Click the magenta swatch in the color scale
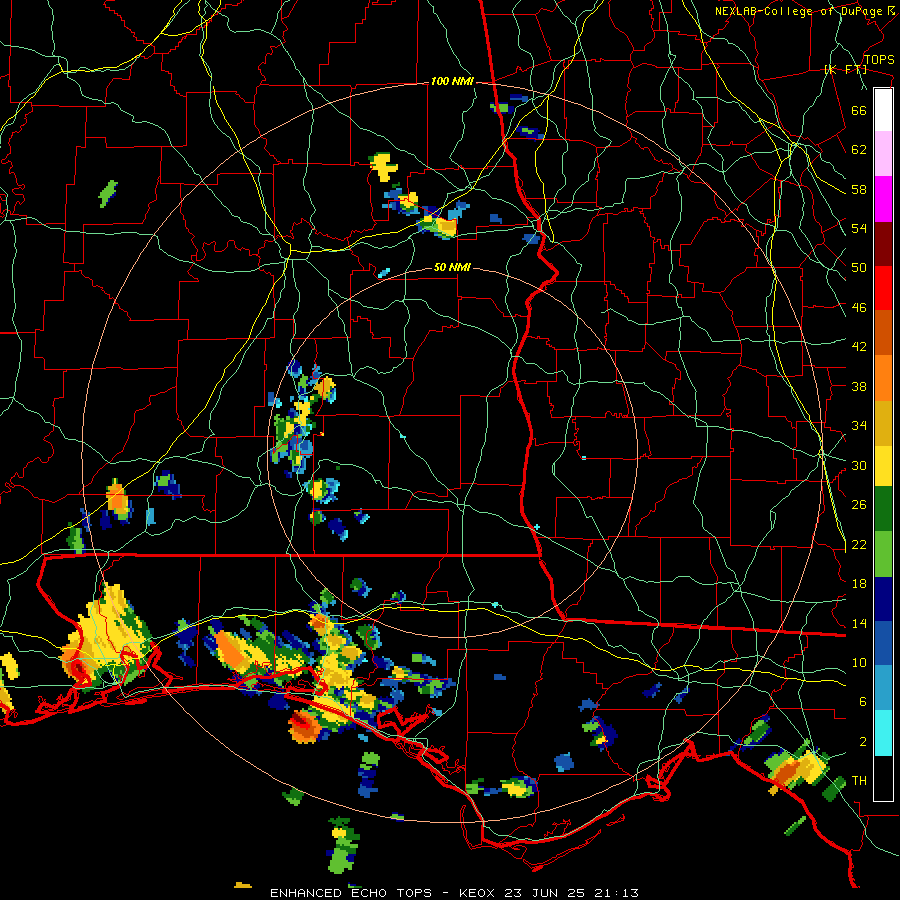The image size is (900, 900). [x=883, y=199]
